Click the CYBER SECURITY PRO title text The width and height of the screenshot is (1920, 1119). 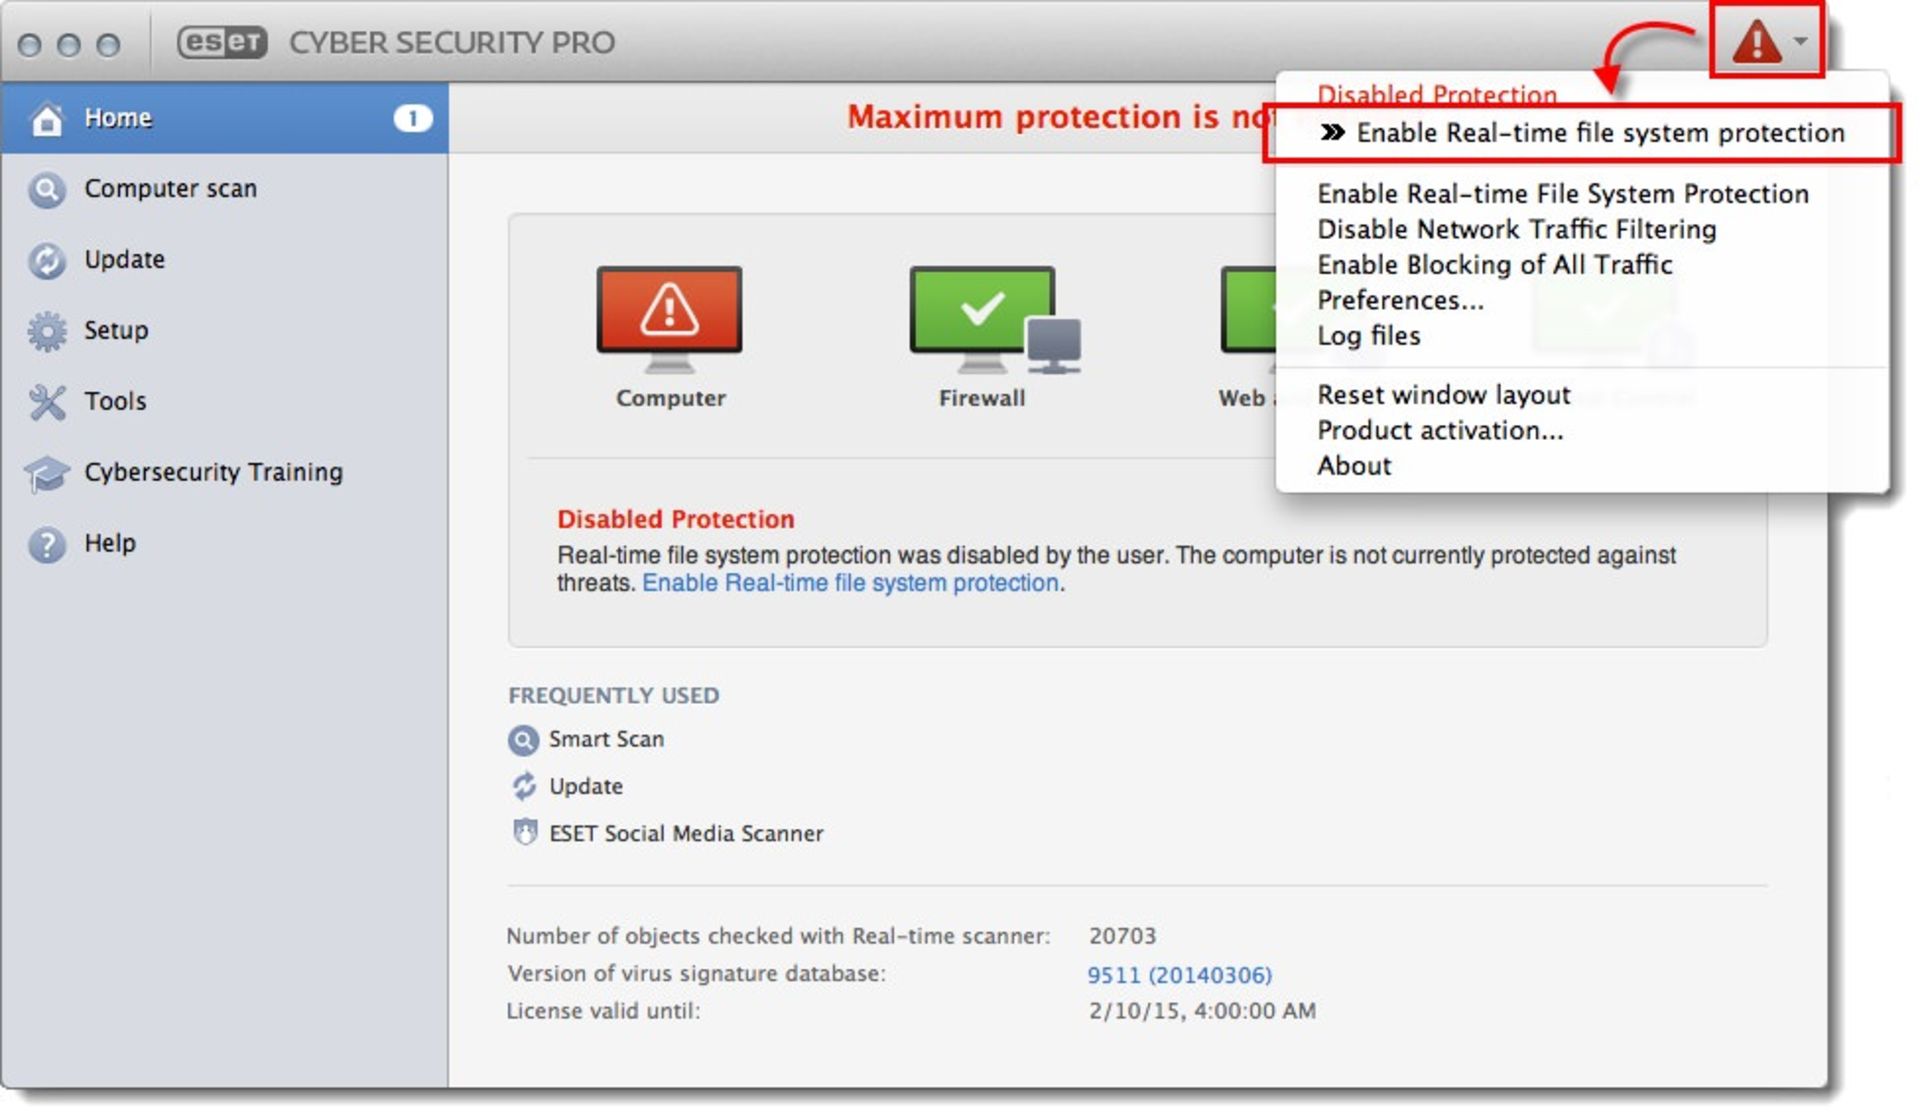click(452, 43)
